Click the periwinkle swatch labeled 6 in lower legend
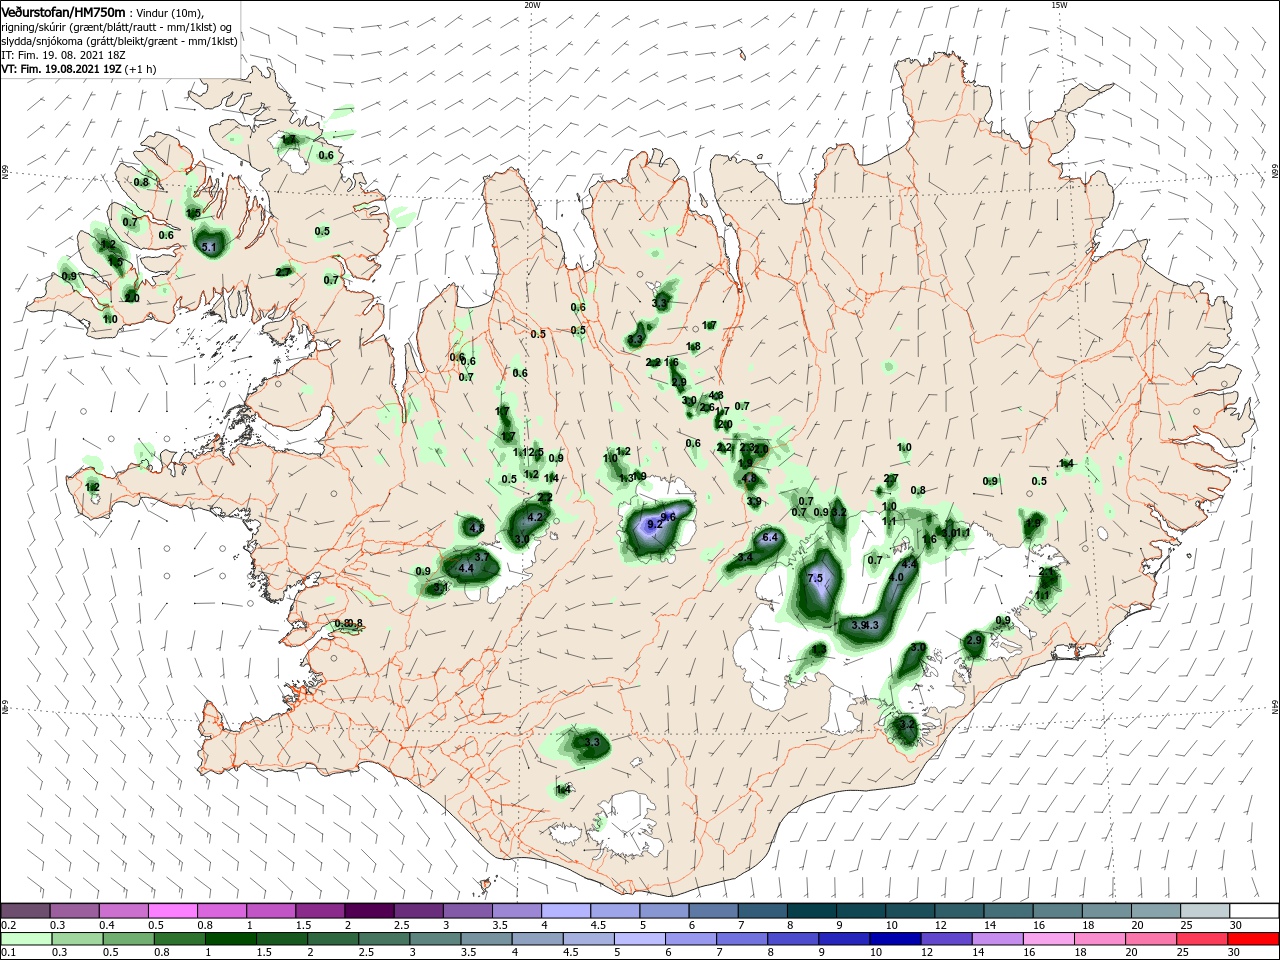1280x960 pixels. point(689,939)
